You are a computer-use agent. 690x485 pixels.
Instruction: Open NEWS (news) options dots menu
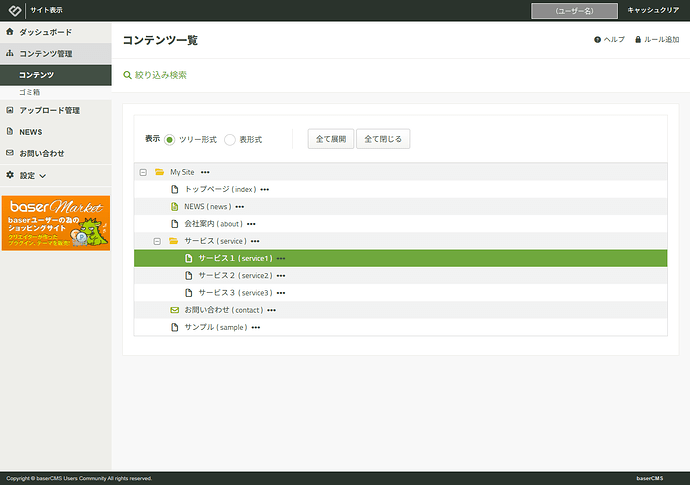click(x=239, y=207)
